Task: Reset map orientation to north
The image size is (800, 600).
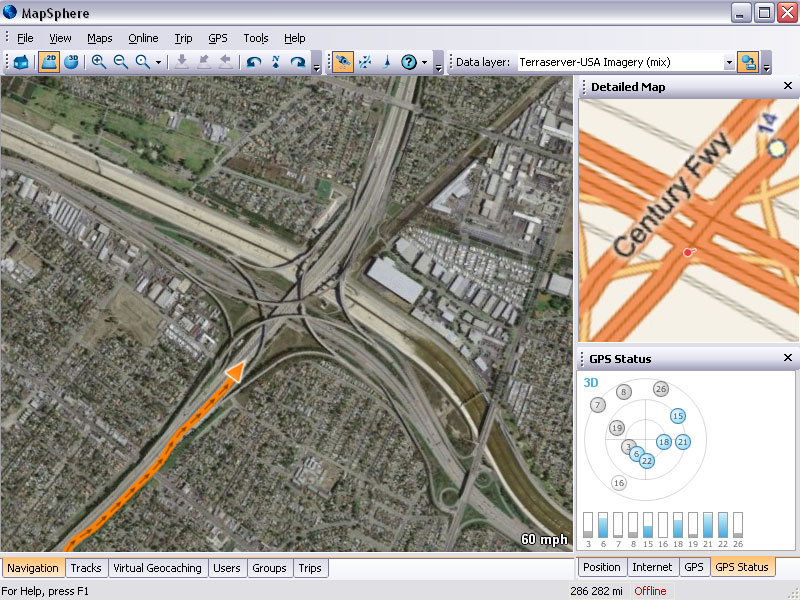Action: [x=276, y=62]
